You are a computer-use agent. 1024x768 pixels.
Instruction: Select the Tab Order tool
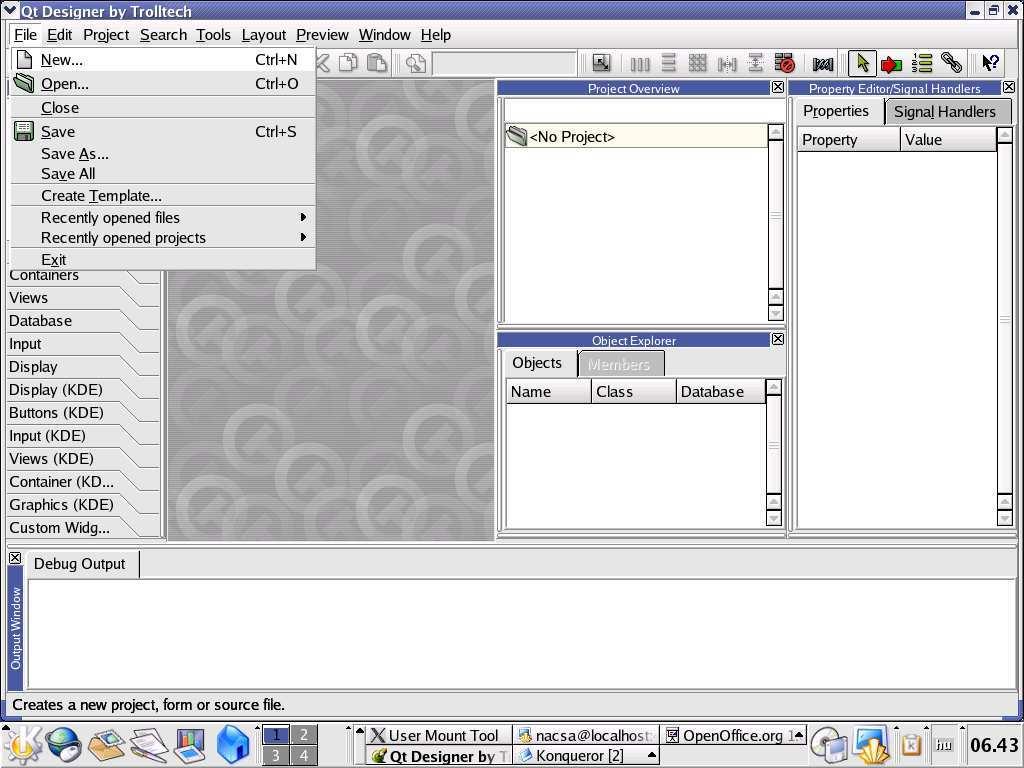coord(921,63)
